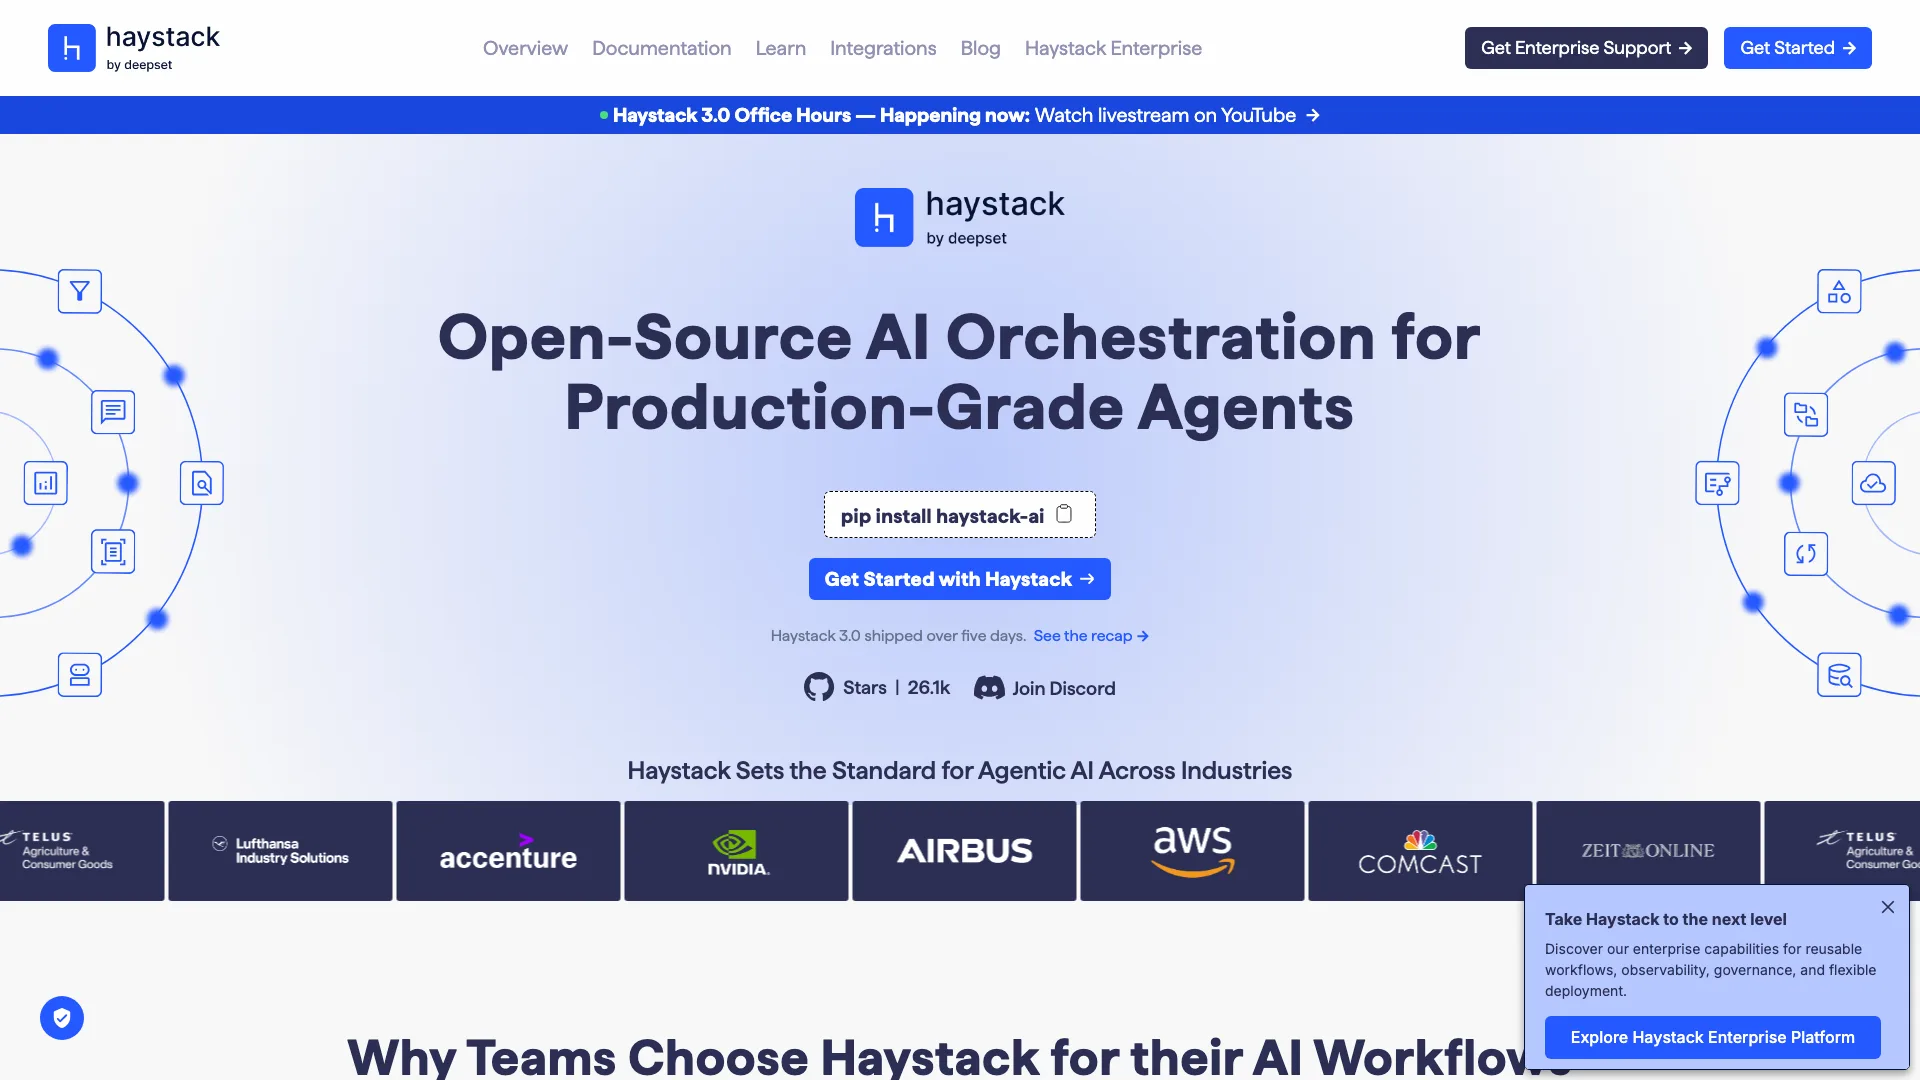The image size is (1920, 1080).
Task: Click the aws logo card
Action: 1192,851
